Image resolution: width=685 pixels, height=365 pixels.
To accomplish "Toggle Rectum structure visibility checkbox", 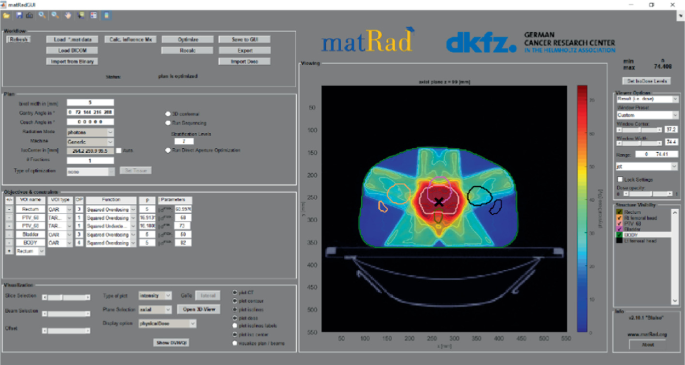I will pos(619,212).
